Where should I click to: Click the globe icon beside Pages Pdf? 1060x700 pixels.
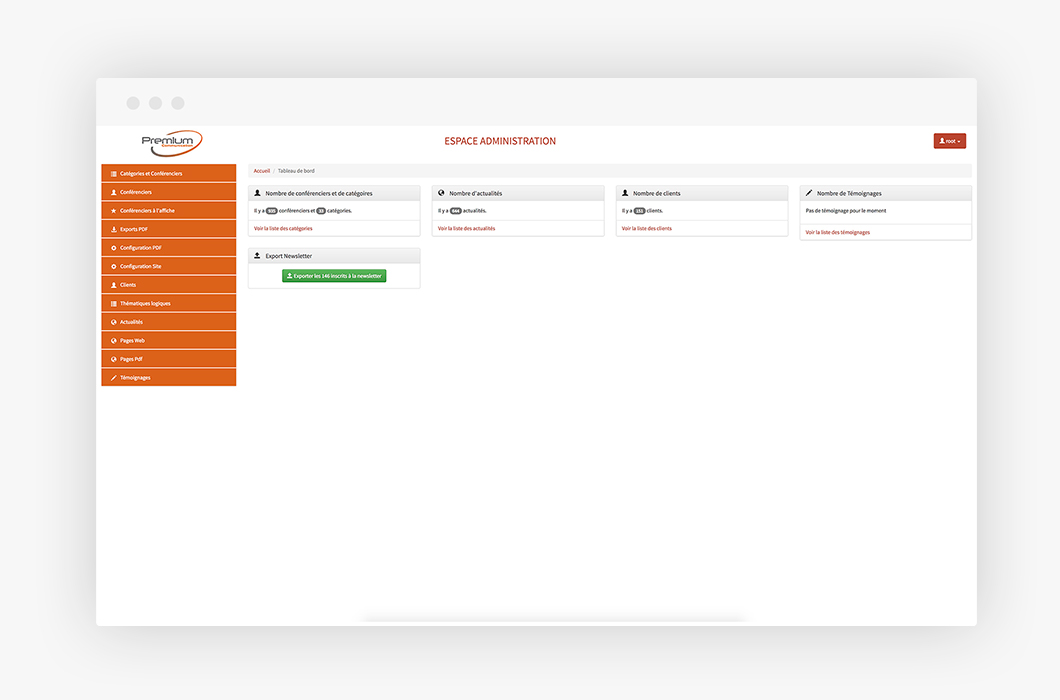(114, 360)
